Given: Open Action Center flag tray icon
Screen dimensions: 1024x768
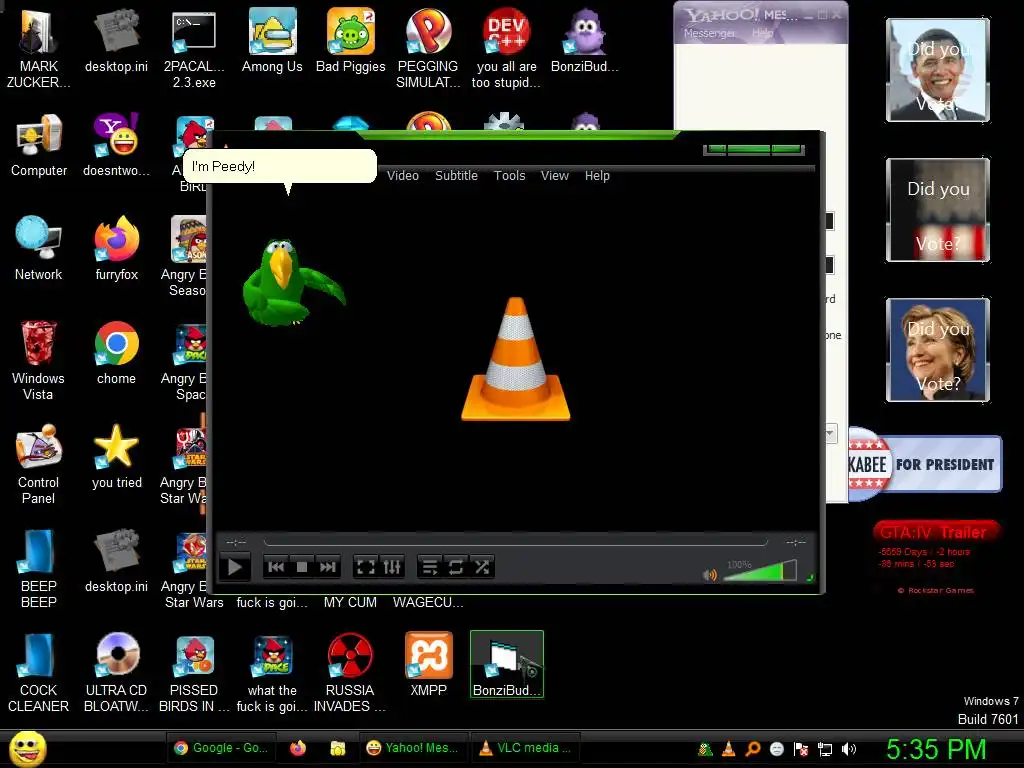Looking at the screenshot, I should coord(801,749).
